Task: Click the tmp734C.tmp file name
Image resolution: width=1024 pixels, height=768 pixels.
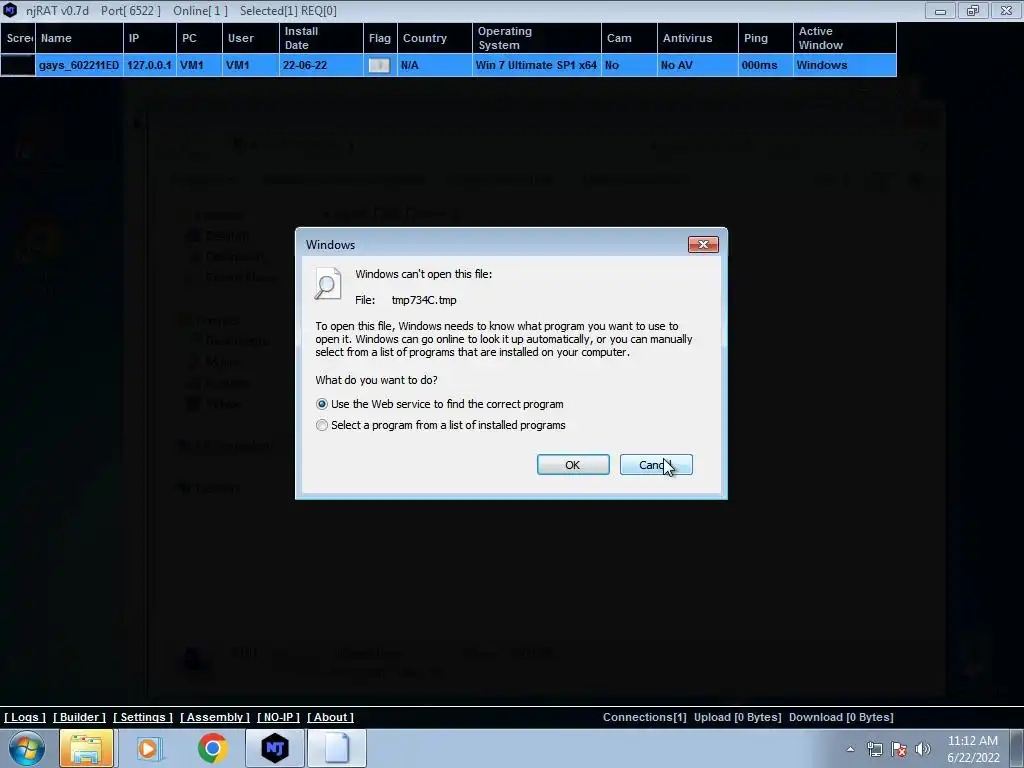Action: [424, 300]
